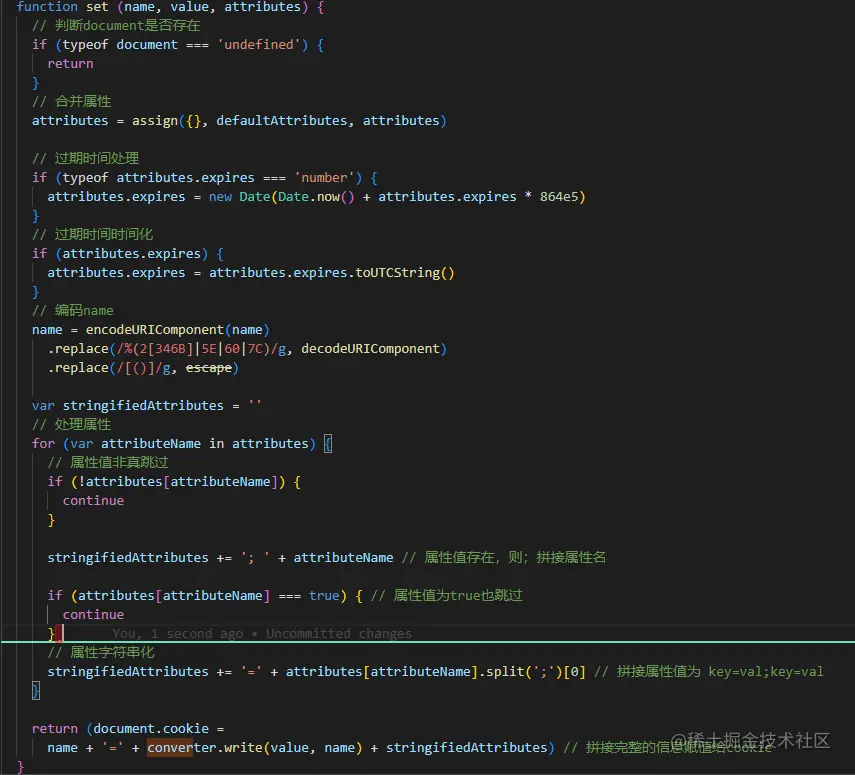Click the comment '// 属性字符串化'
Viewport: 855px width, 775px height.
[x=101, y=652]
